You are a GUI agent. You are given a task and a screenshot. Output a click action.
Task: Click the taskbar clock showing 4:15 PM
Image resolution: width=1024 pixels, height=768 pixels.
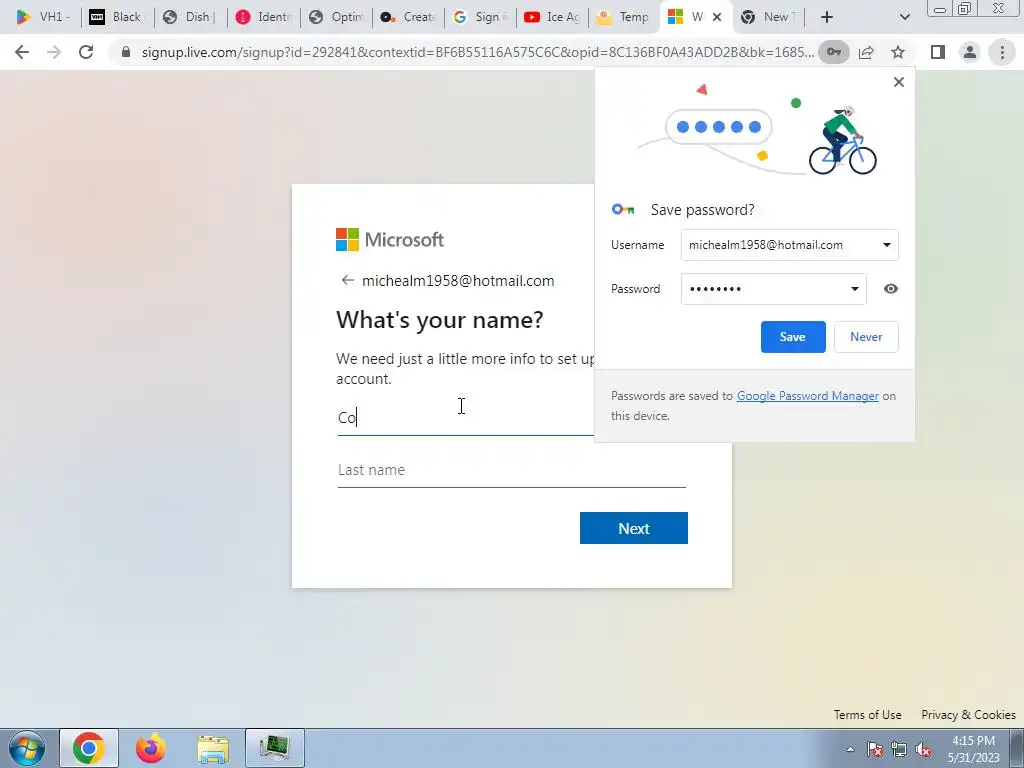(x=973, y=749)
